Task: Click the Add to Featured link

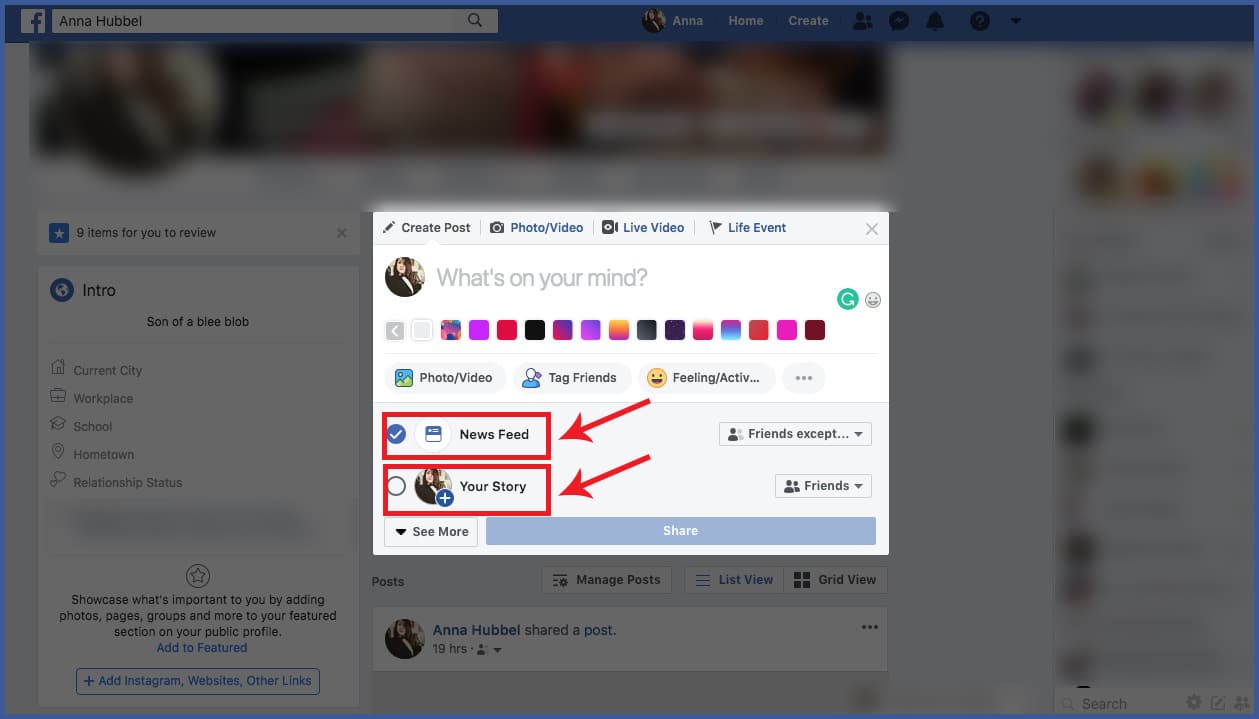Action: [202, 648]
